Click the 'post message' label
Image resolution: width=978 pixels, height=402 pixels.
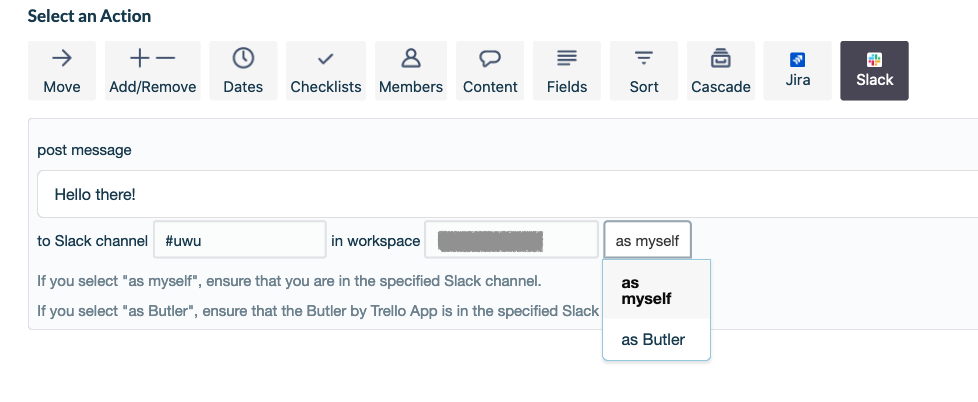click(84, 150)
